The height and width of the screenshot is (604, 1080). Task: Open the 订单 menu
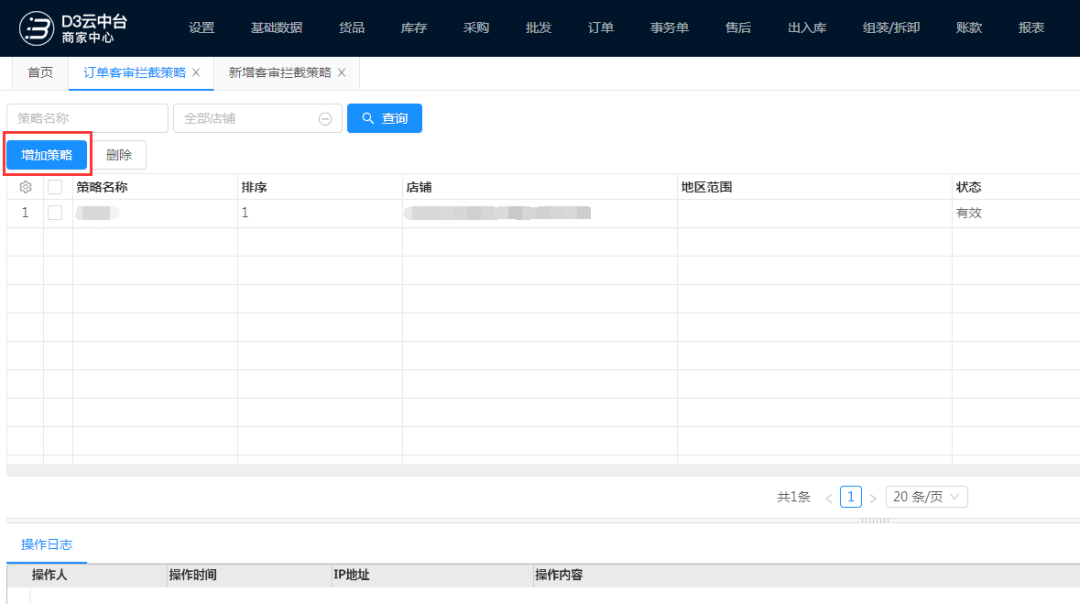click(601, 28)
